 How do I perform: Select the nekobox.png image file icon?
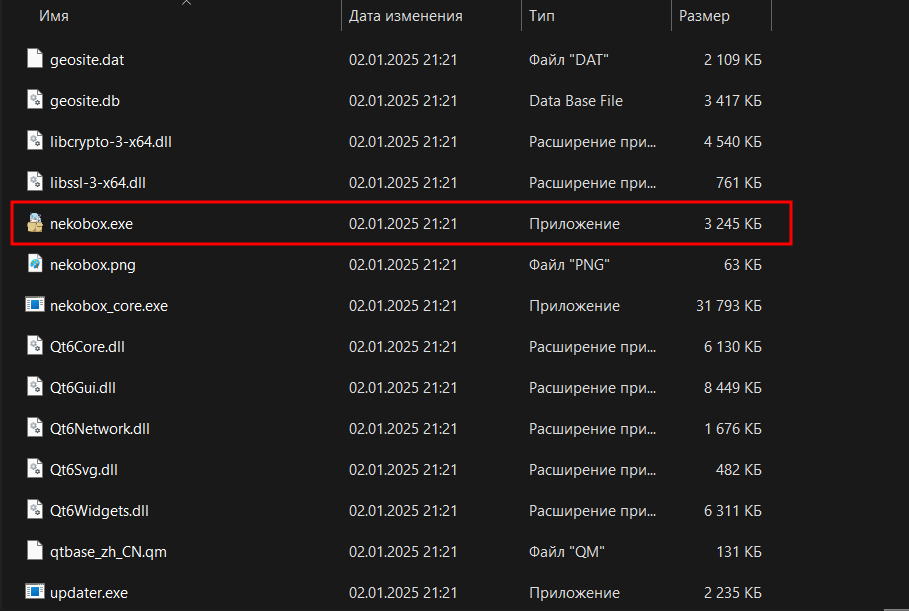35,265
